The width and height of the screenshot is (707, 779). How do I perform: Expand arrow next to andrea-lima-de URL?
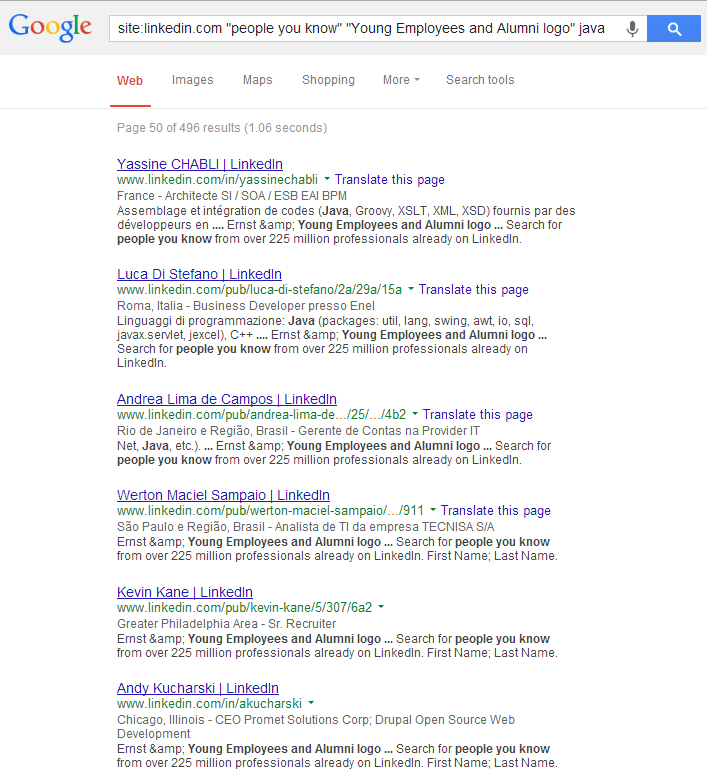point(415,413)
